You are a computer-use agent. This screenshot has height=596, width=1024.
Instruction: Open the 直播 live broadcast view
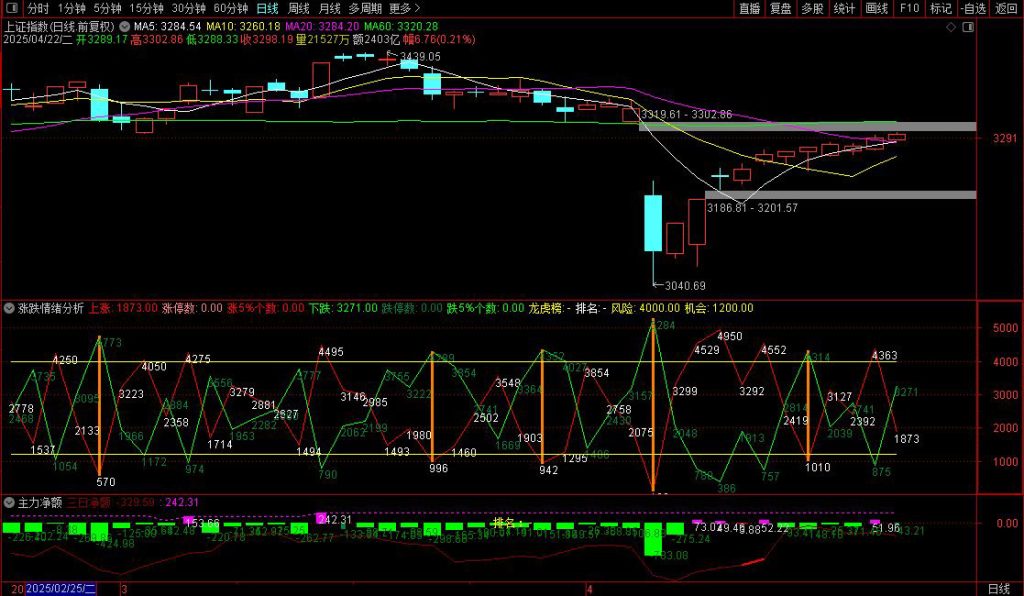(x=749, y=8)
